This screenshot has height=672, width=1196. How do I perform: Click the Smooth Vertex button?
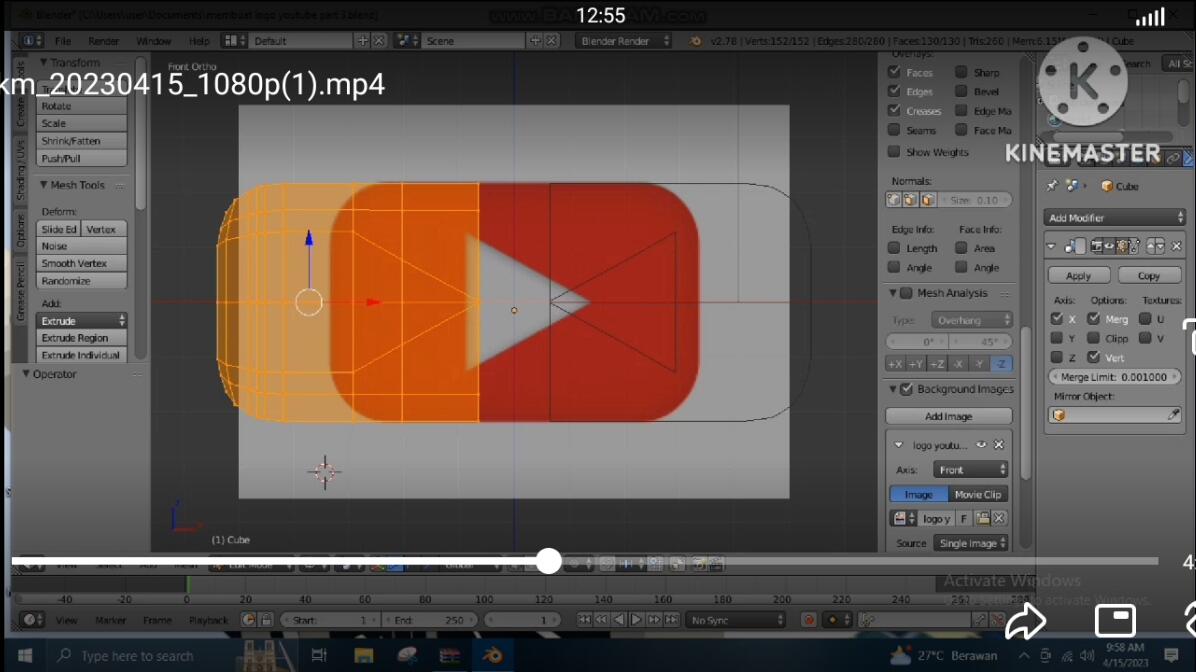[82, 263]
